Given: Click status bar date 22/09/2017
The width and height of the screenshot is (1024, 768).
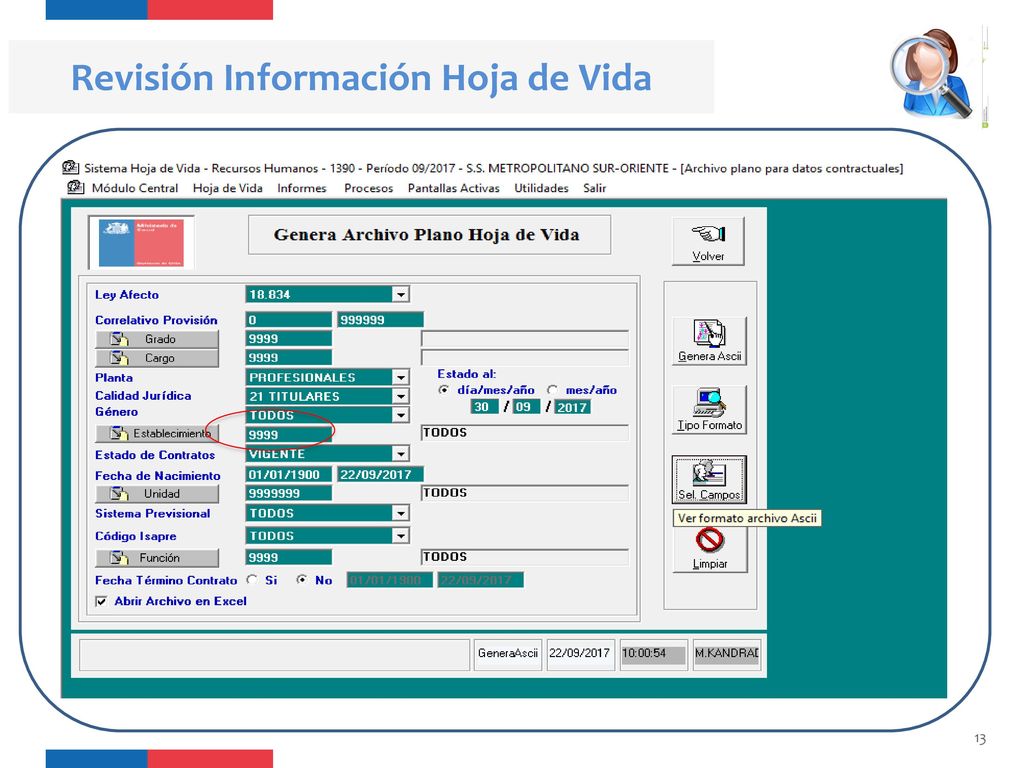Looking at the screenshot, I should pyautogui.click(x=579, y=653).
